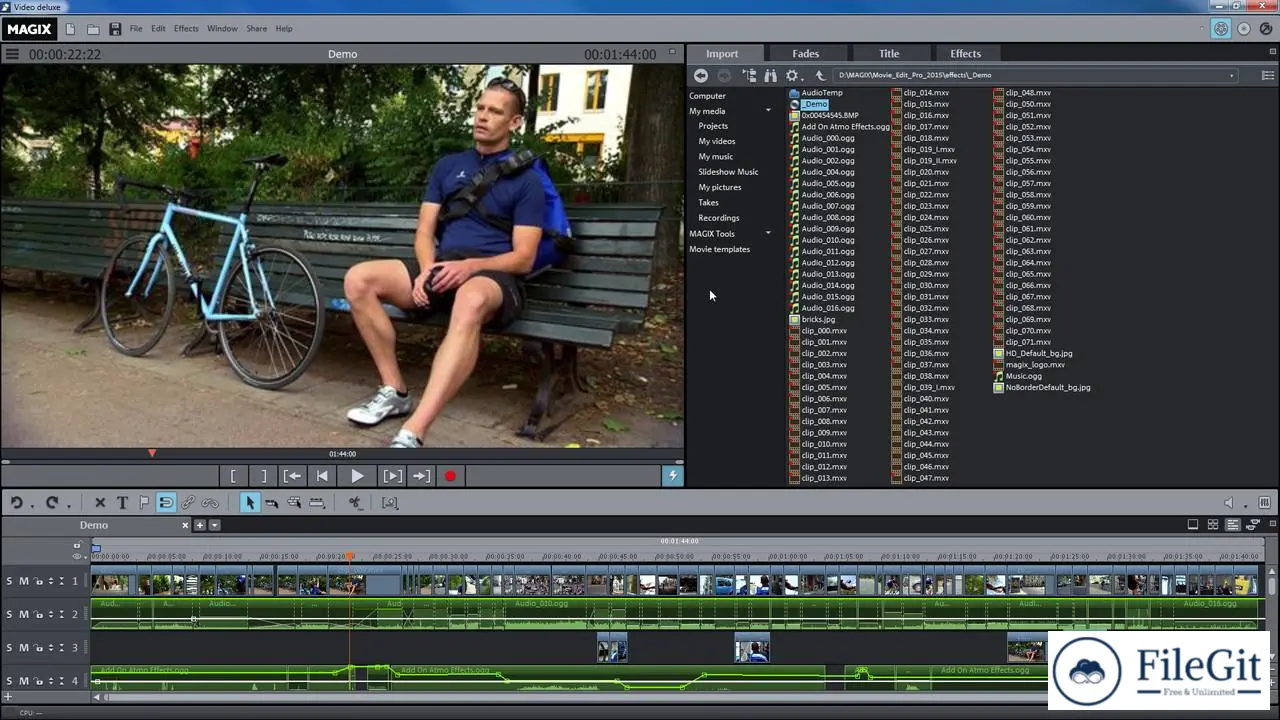Click the speaker volume icon
The height and width of the screenshot is (720, 1280).
[x=1229, y=503]
